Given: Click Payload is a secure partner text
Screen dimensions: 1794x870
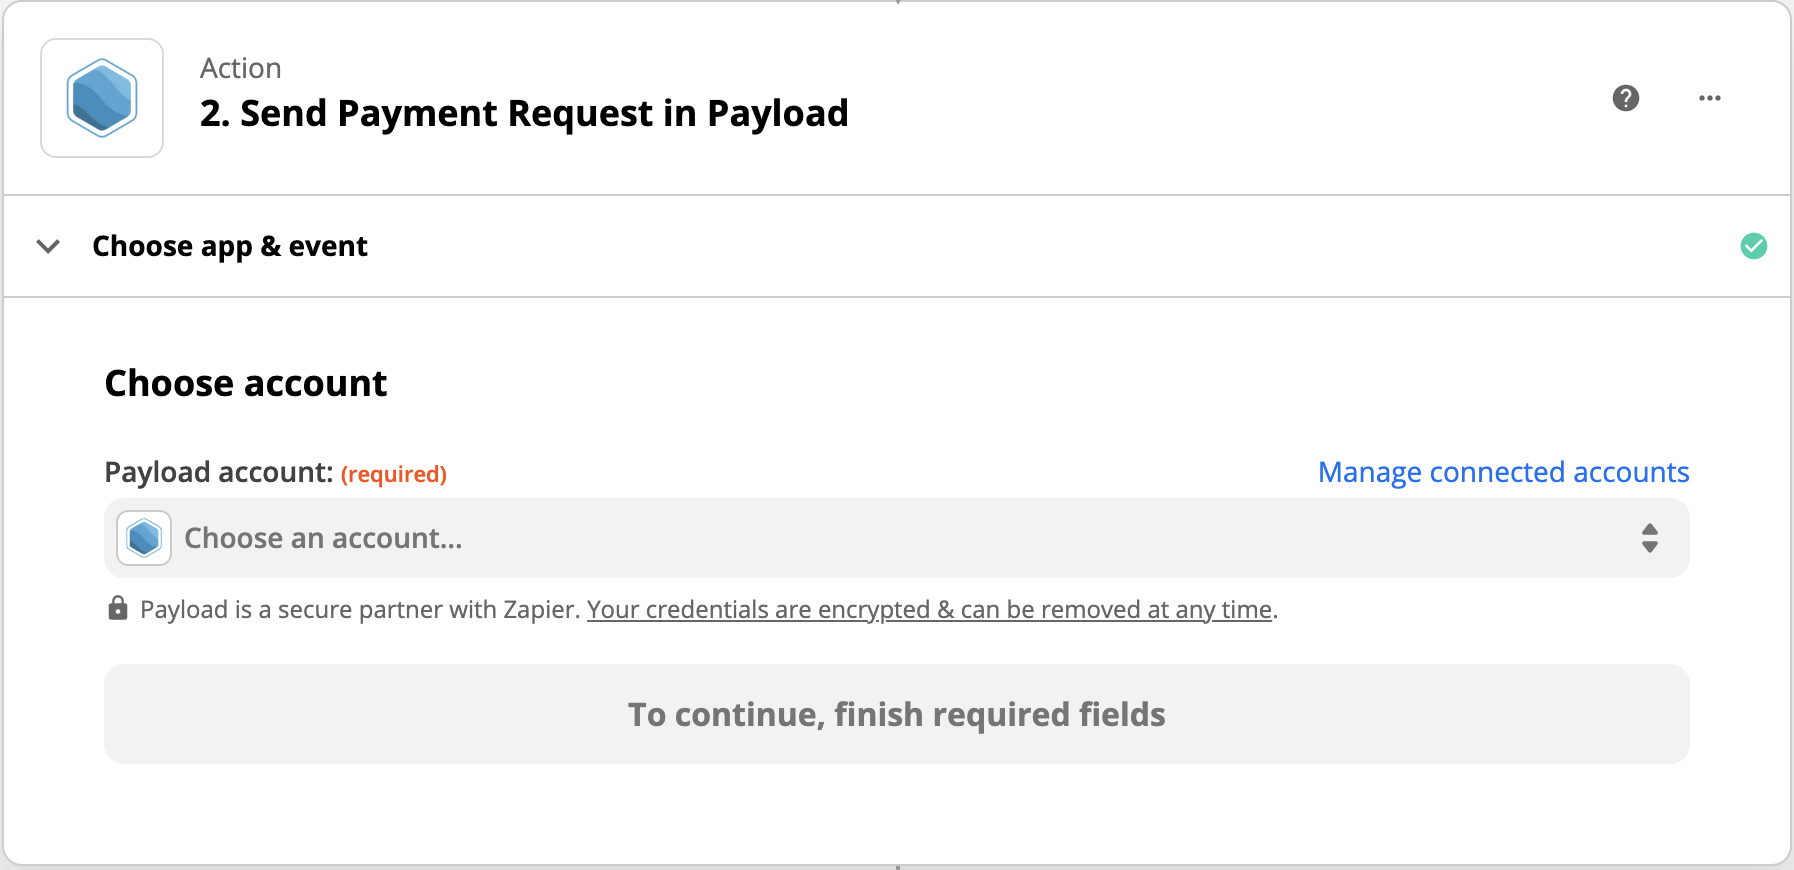Looking at the screenshot, I should 360,609.
